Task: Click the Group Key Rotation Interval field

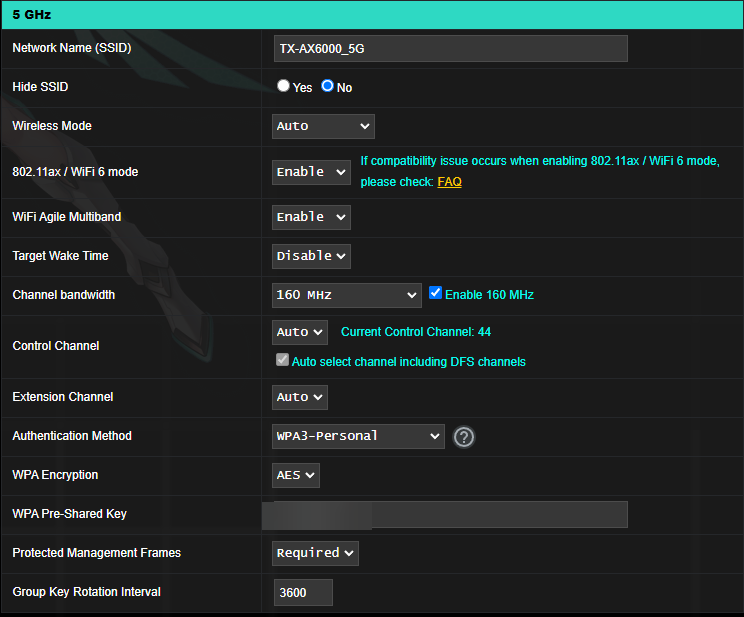Action: coord(303,593)
